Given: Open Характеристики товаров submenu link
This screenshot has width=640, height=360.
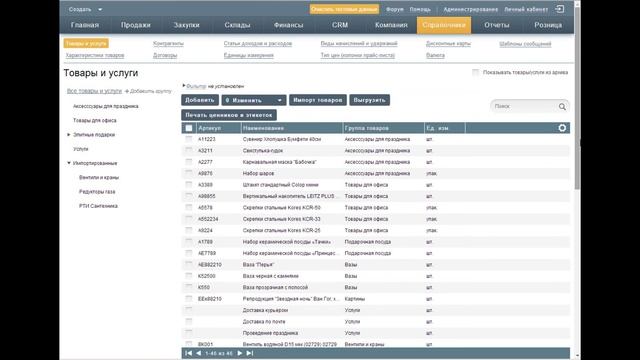Looking at the screenshot, I should click(x=95, y=55).
